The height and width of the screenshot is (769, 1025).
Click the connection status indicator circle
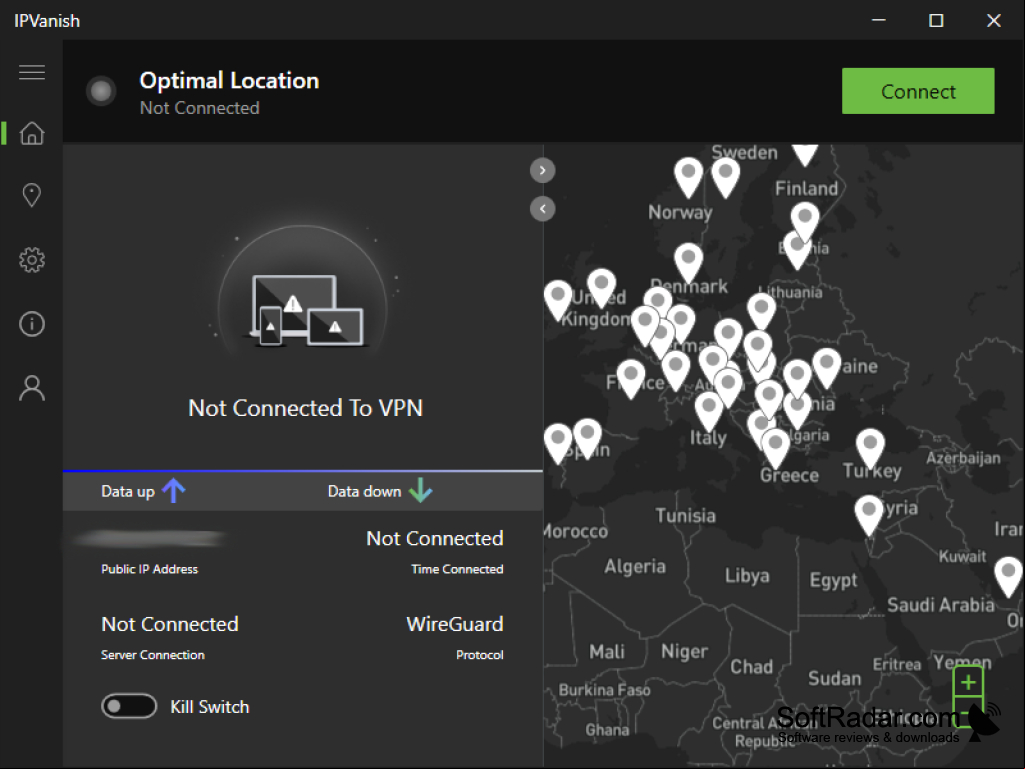(x=101, y=91)
